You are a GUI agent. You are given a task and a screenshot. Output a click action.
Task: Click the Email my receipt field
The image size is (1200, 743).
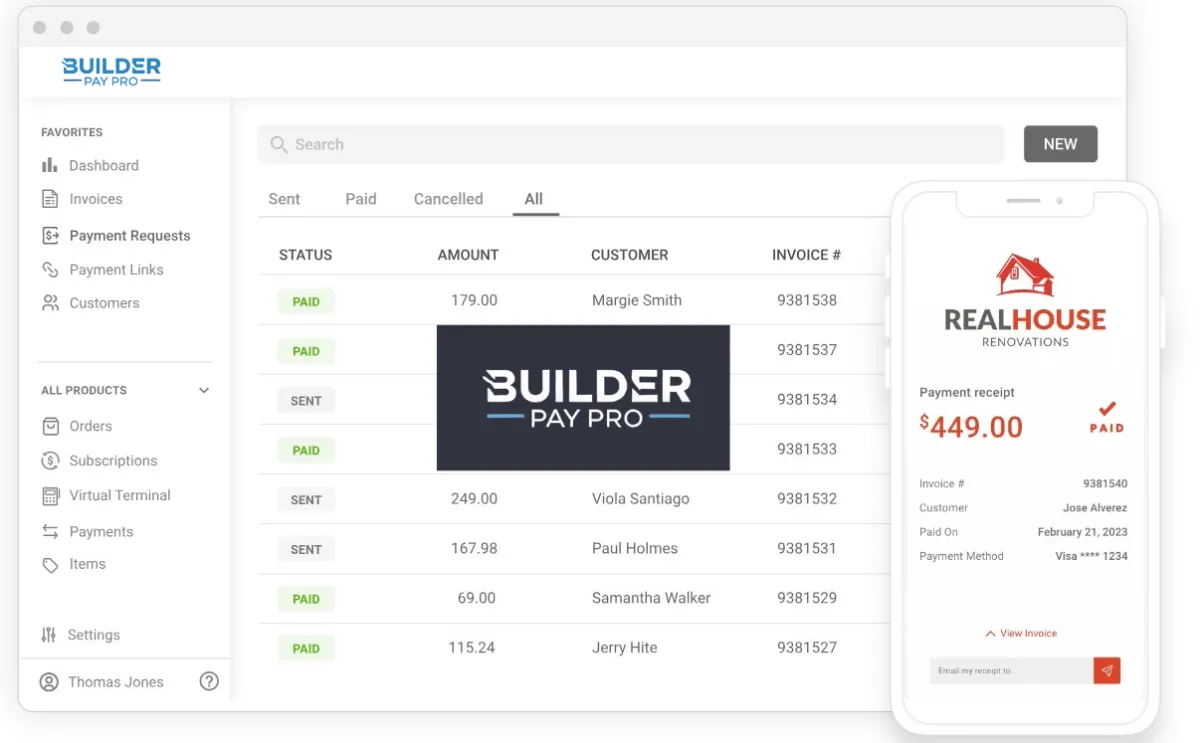(x=1011, y=670)
